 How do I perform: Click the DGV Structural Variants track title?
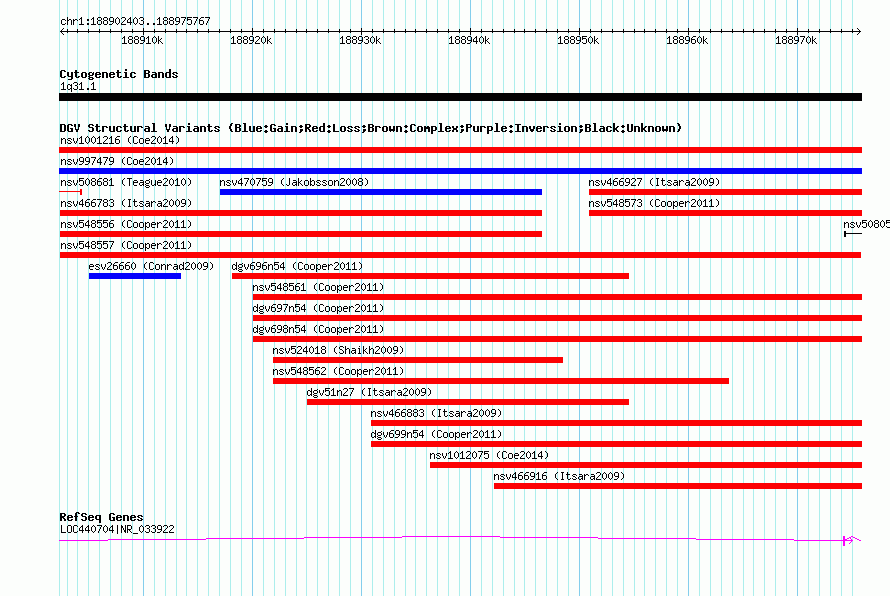(x=370, y=128)
